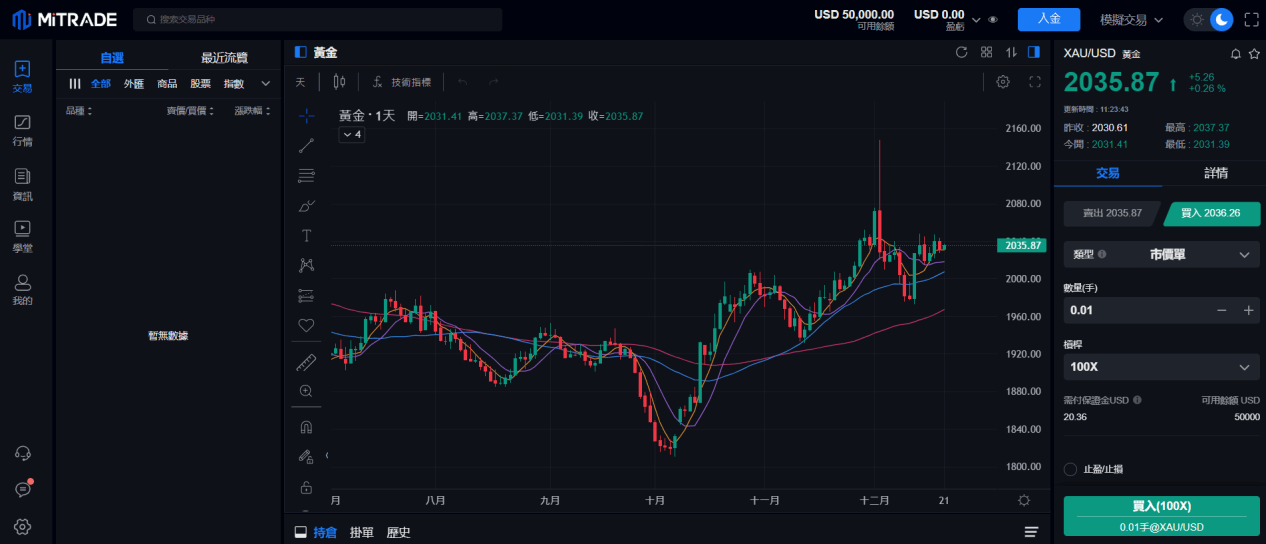Enable the take profit/stop loss option

1071,469
